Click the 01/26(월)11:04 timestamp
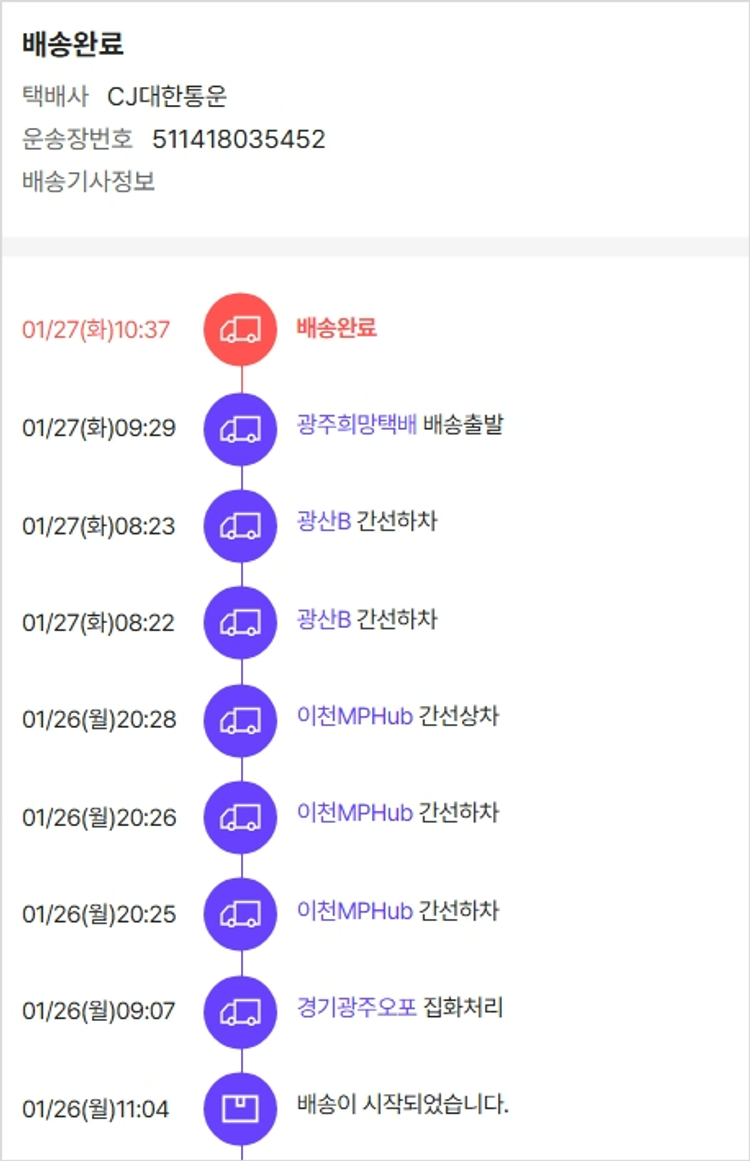This screenshot has height=1161, width=750. (96, 1109)
